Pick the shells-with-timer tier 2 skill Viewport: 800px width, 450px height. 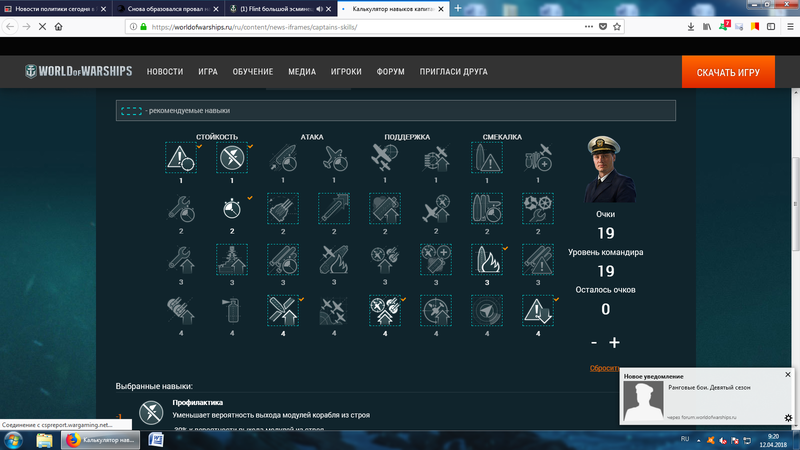(x=487, y=209)
